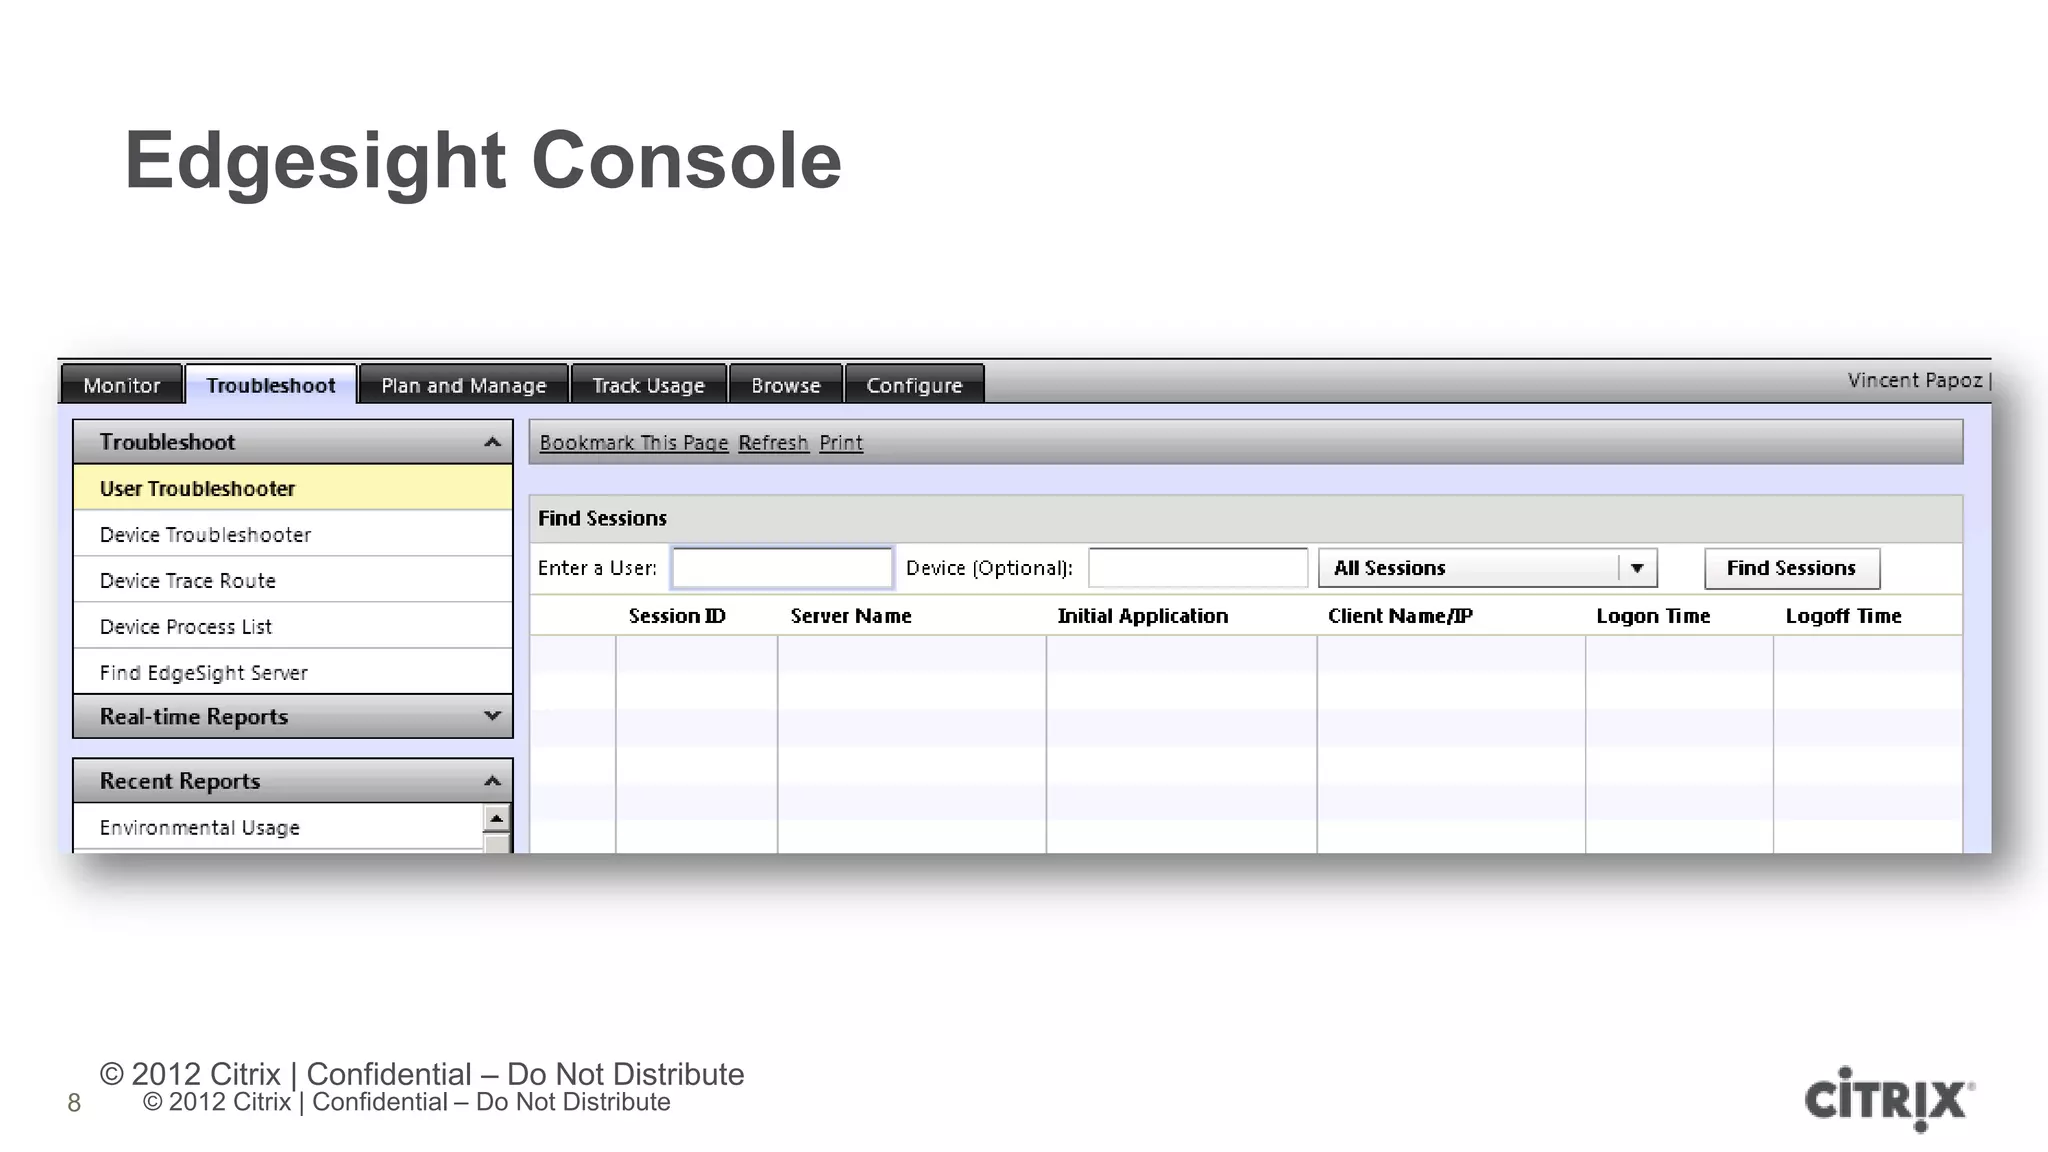Viewport: 2048px width, 1152px height.
Task: Collapse the Troubleshoot panel chevron
Action: [492, 442]
